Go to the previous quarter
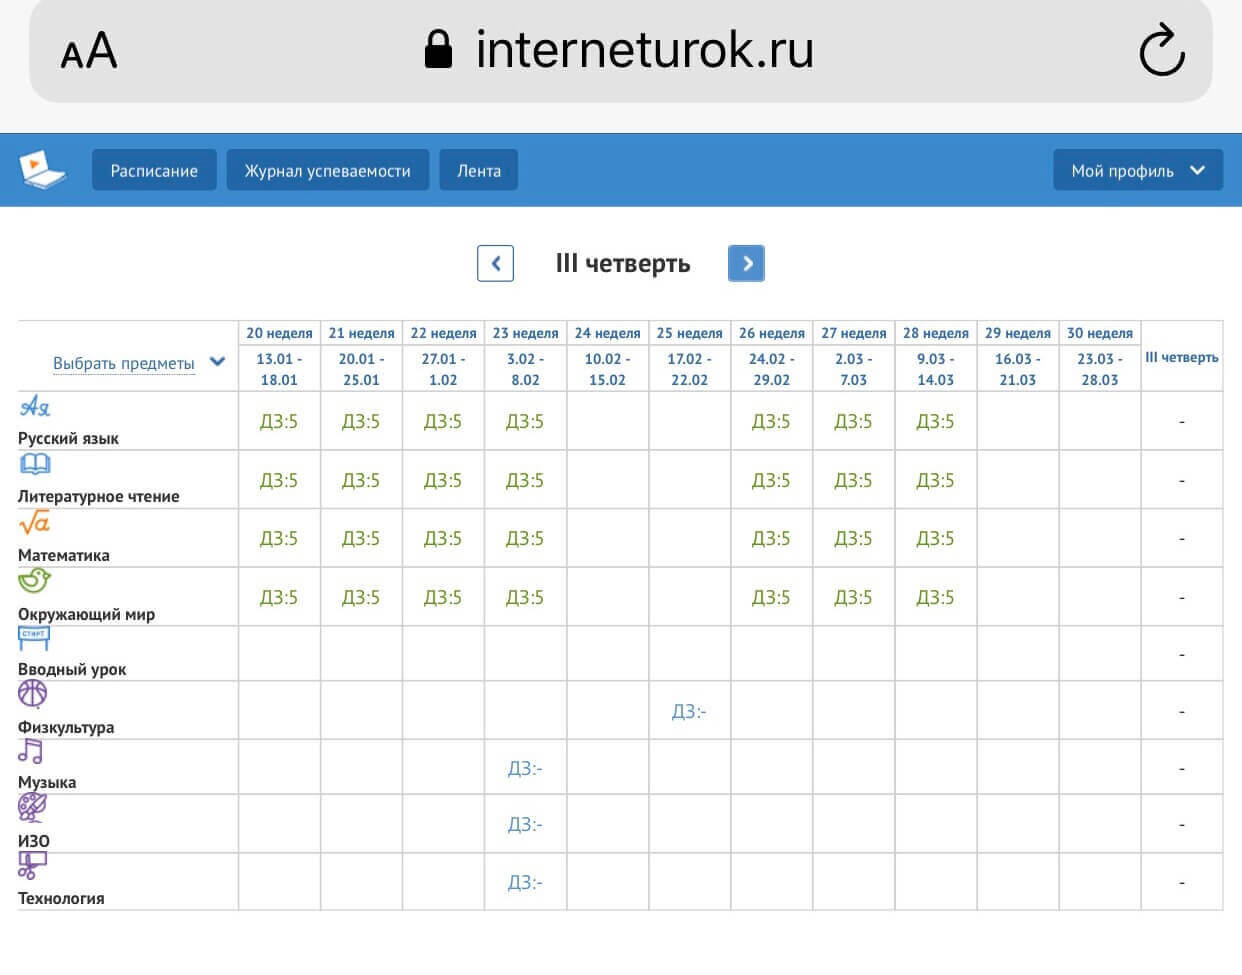 495,264
